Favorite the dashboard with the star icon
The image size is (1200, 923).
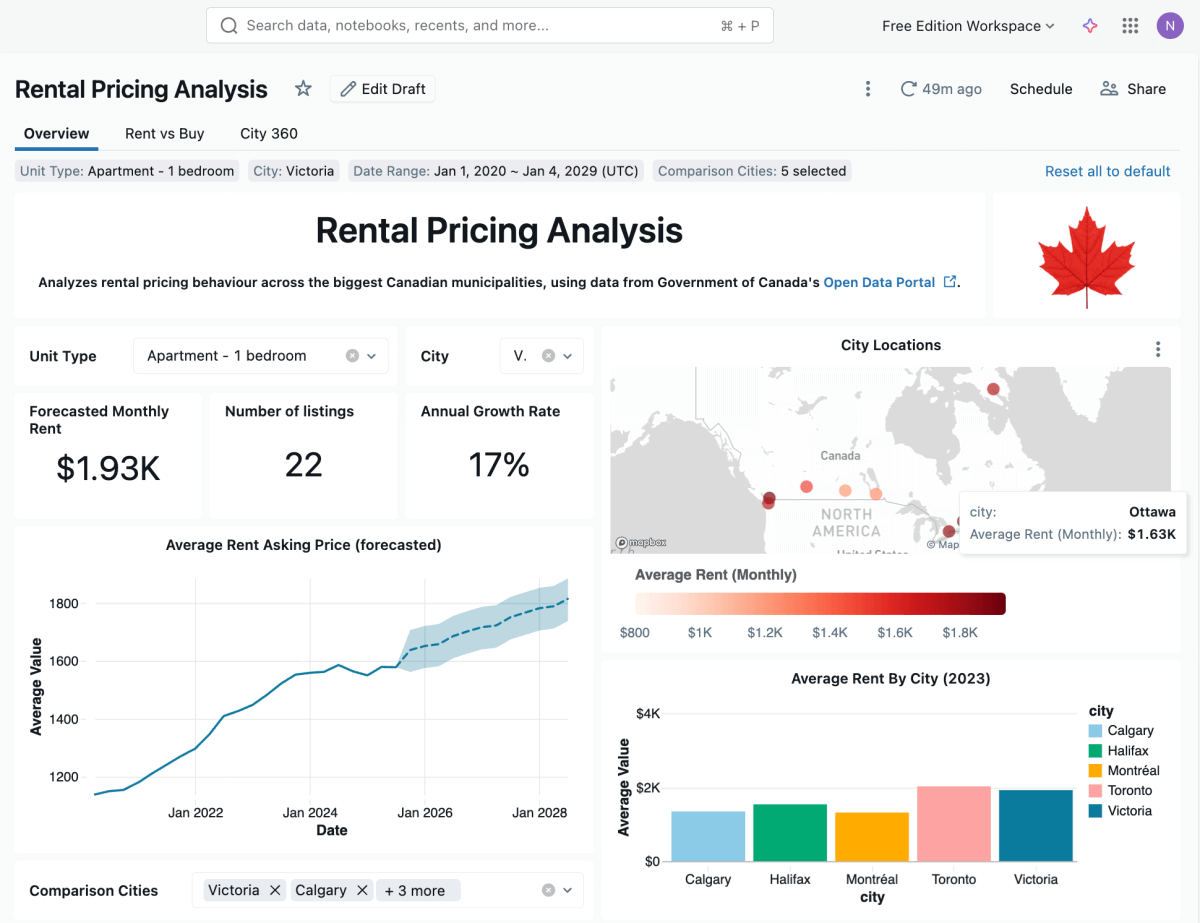(303, 89)
